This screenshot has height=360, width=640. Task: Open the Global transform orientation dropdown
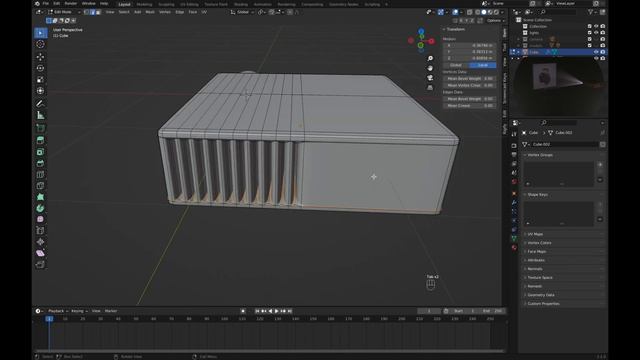(242, 12)
